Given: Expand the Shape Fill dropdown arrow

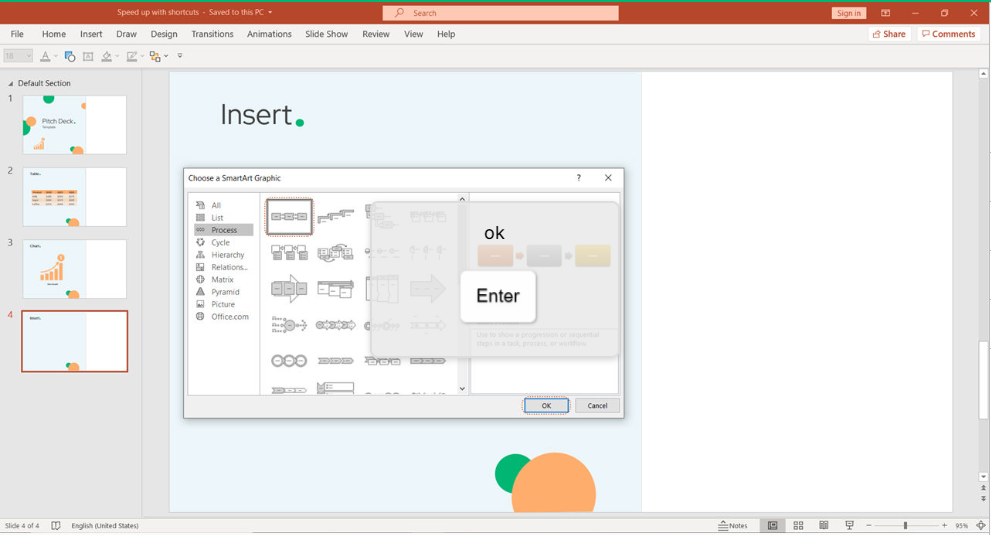Looking at the screenshot, I should [118, 56].
